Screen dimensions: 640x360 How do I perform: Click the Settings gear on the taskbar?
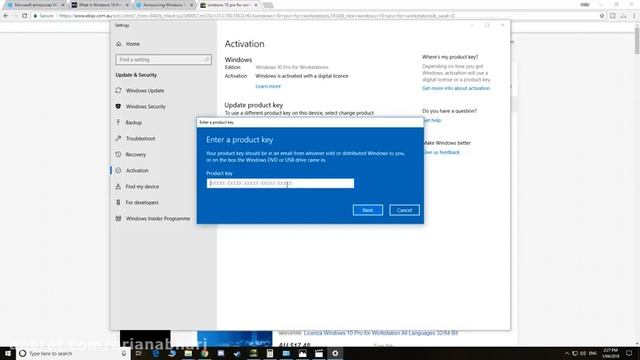335,353
